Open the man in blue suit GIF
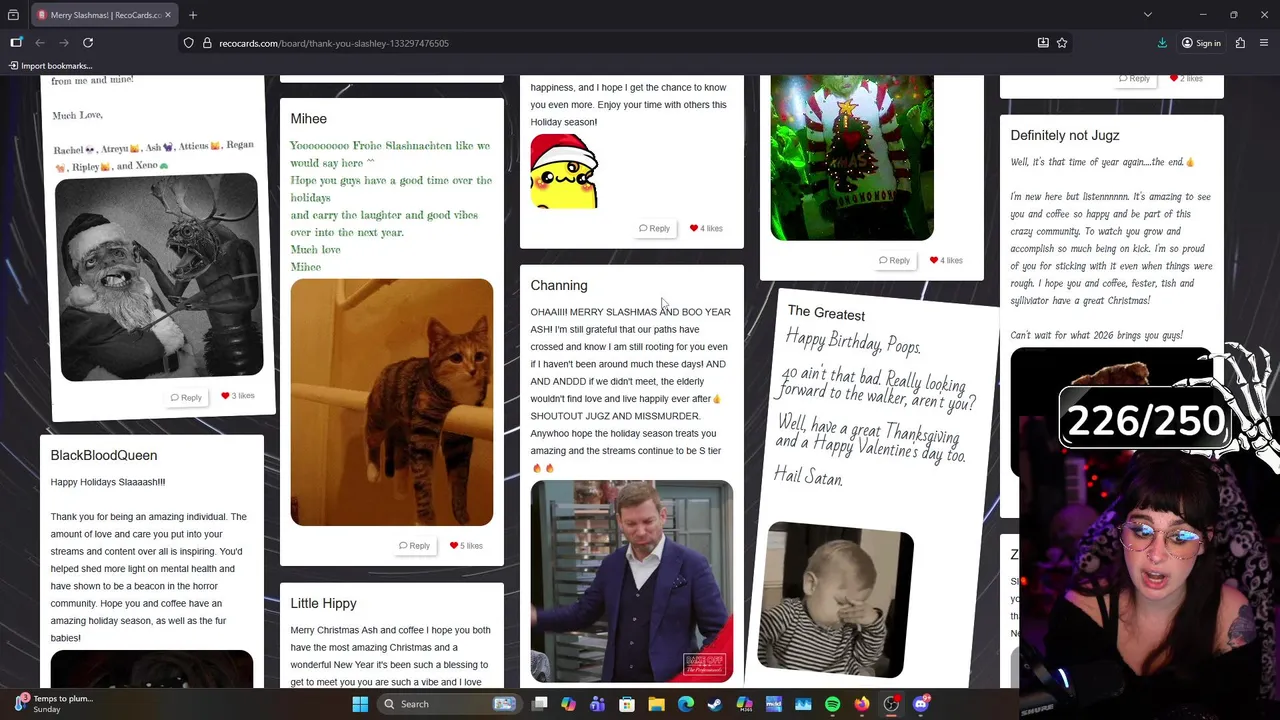Viewport: 1280px width, 720px height. (632, 580)
